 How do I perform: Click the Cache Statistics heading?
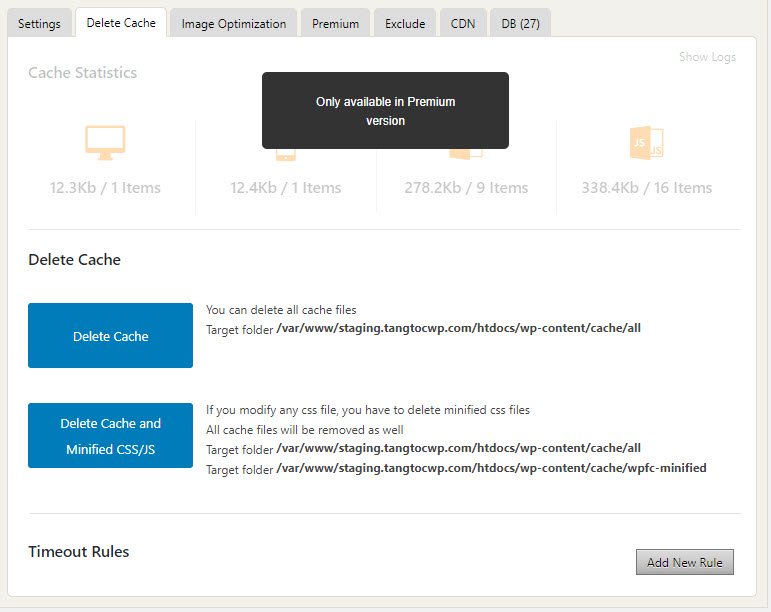[83, 73]
